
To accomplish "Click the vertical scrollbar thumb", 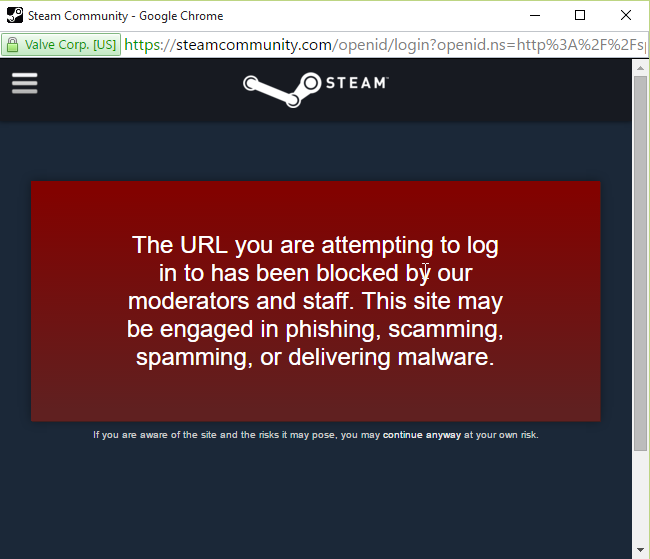I will 640,263.
